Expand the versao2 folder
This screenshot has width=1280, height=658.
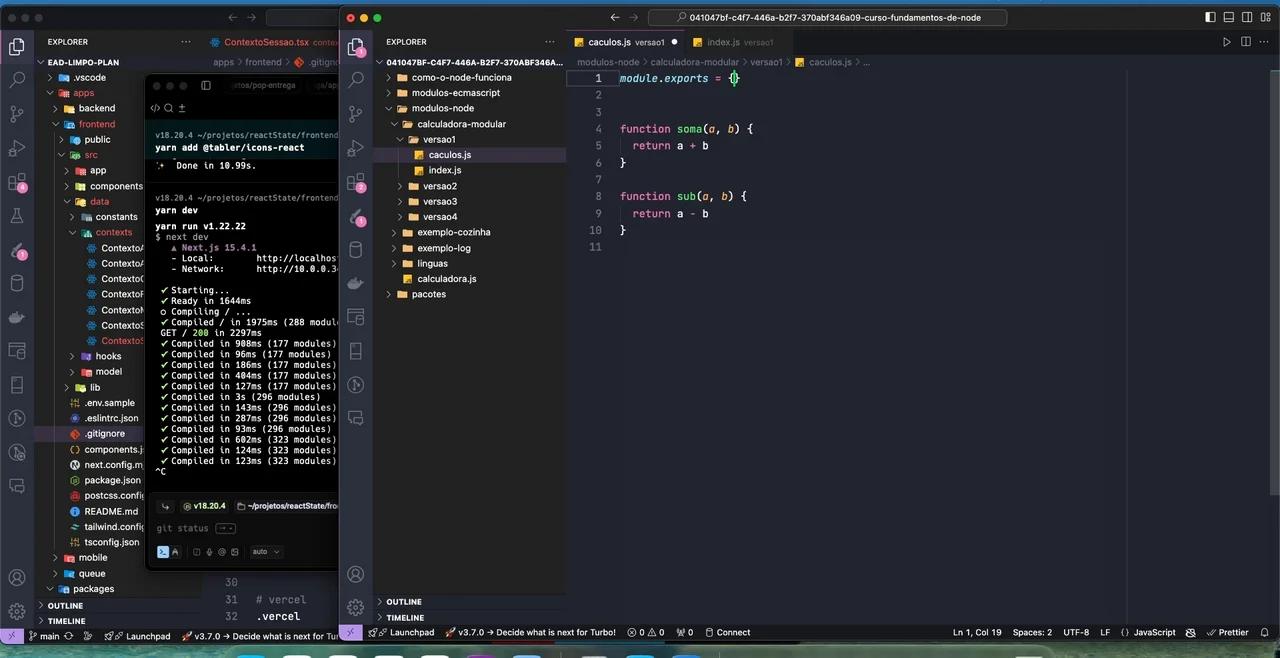(x=440, y=186)
